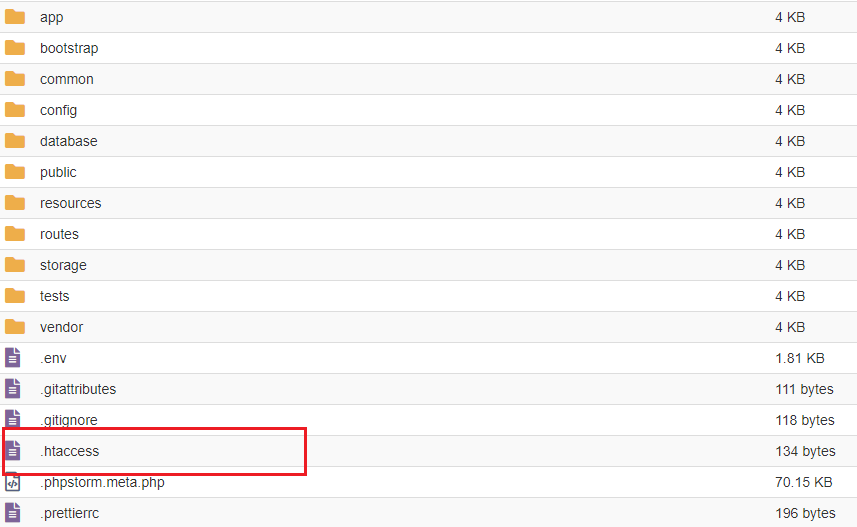Open the .gitattributes file
Screen dimensions: 857x527
(78, 389)
